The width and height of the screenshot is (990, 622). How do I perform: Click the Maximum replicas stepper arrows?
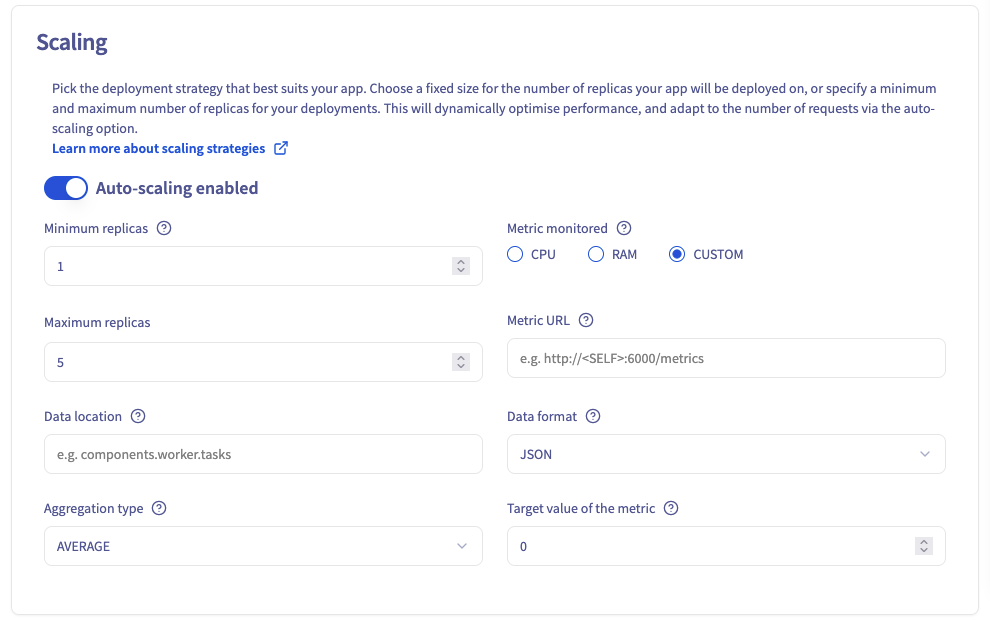tap(460, 362)
